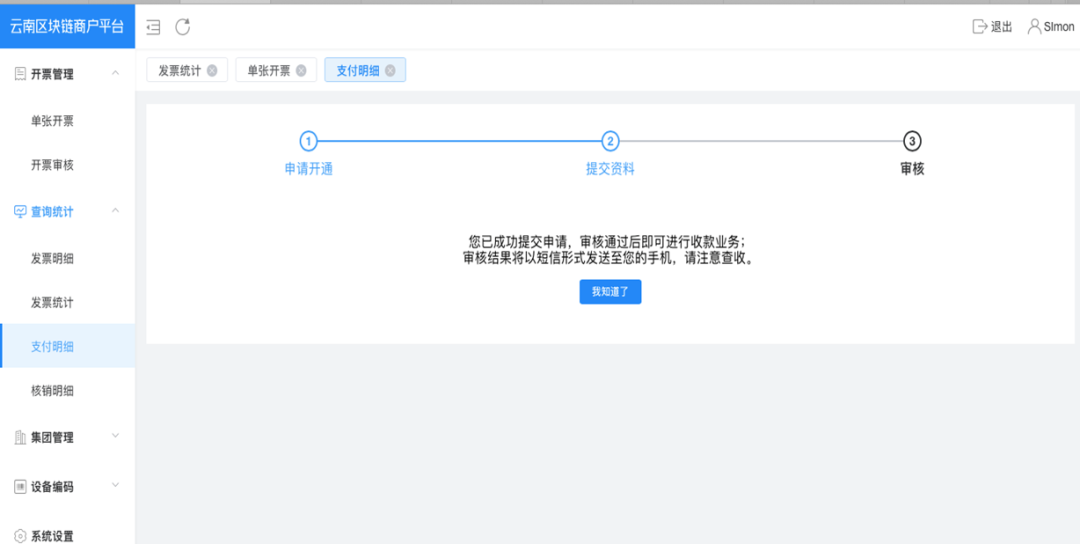Click the 设备编码 menu label
This screenshot has width=1080, height=544.
tap(52, 487)
